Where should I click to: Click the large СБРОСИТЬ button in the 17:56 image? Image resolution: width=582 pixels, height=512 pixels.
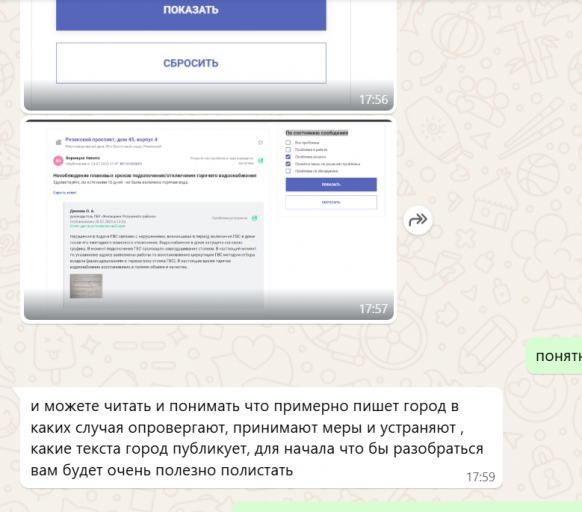click(x=191, y=63)
